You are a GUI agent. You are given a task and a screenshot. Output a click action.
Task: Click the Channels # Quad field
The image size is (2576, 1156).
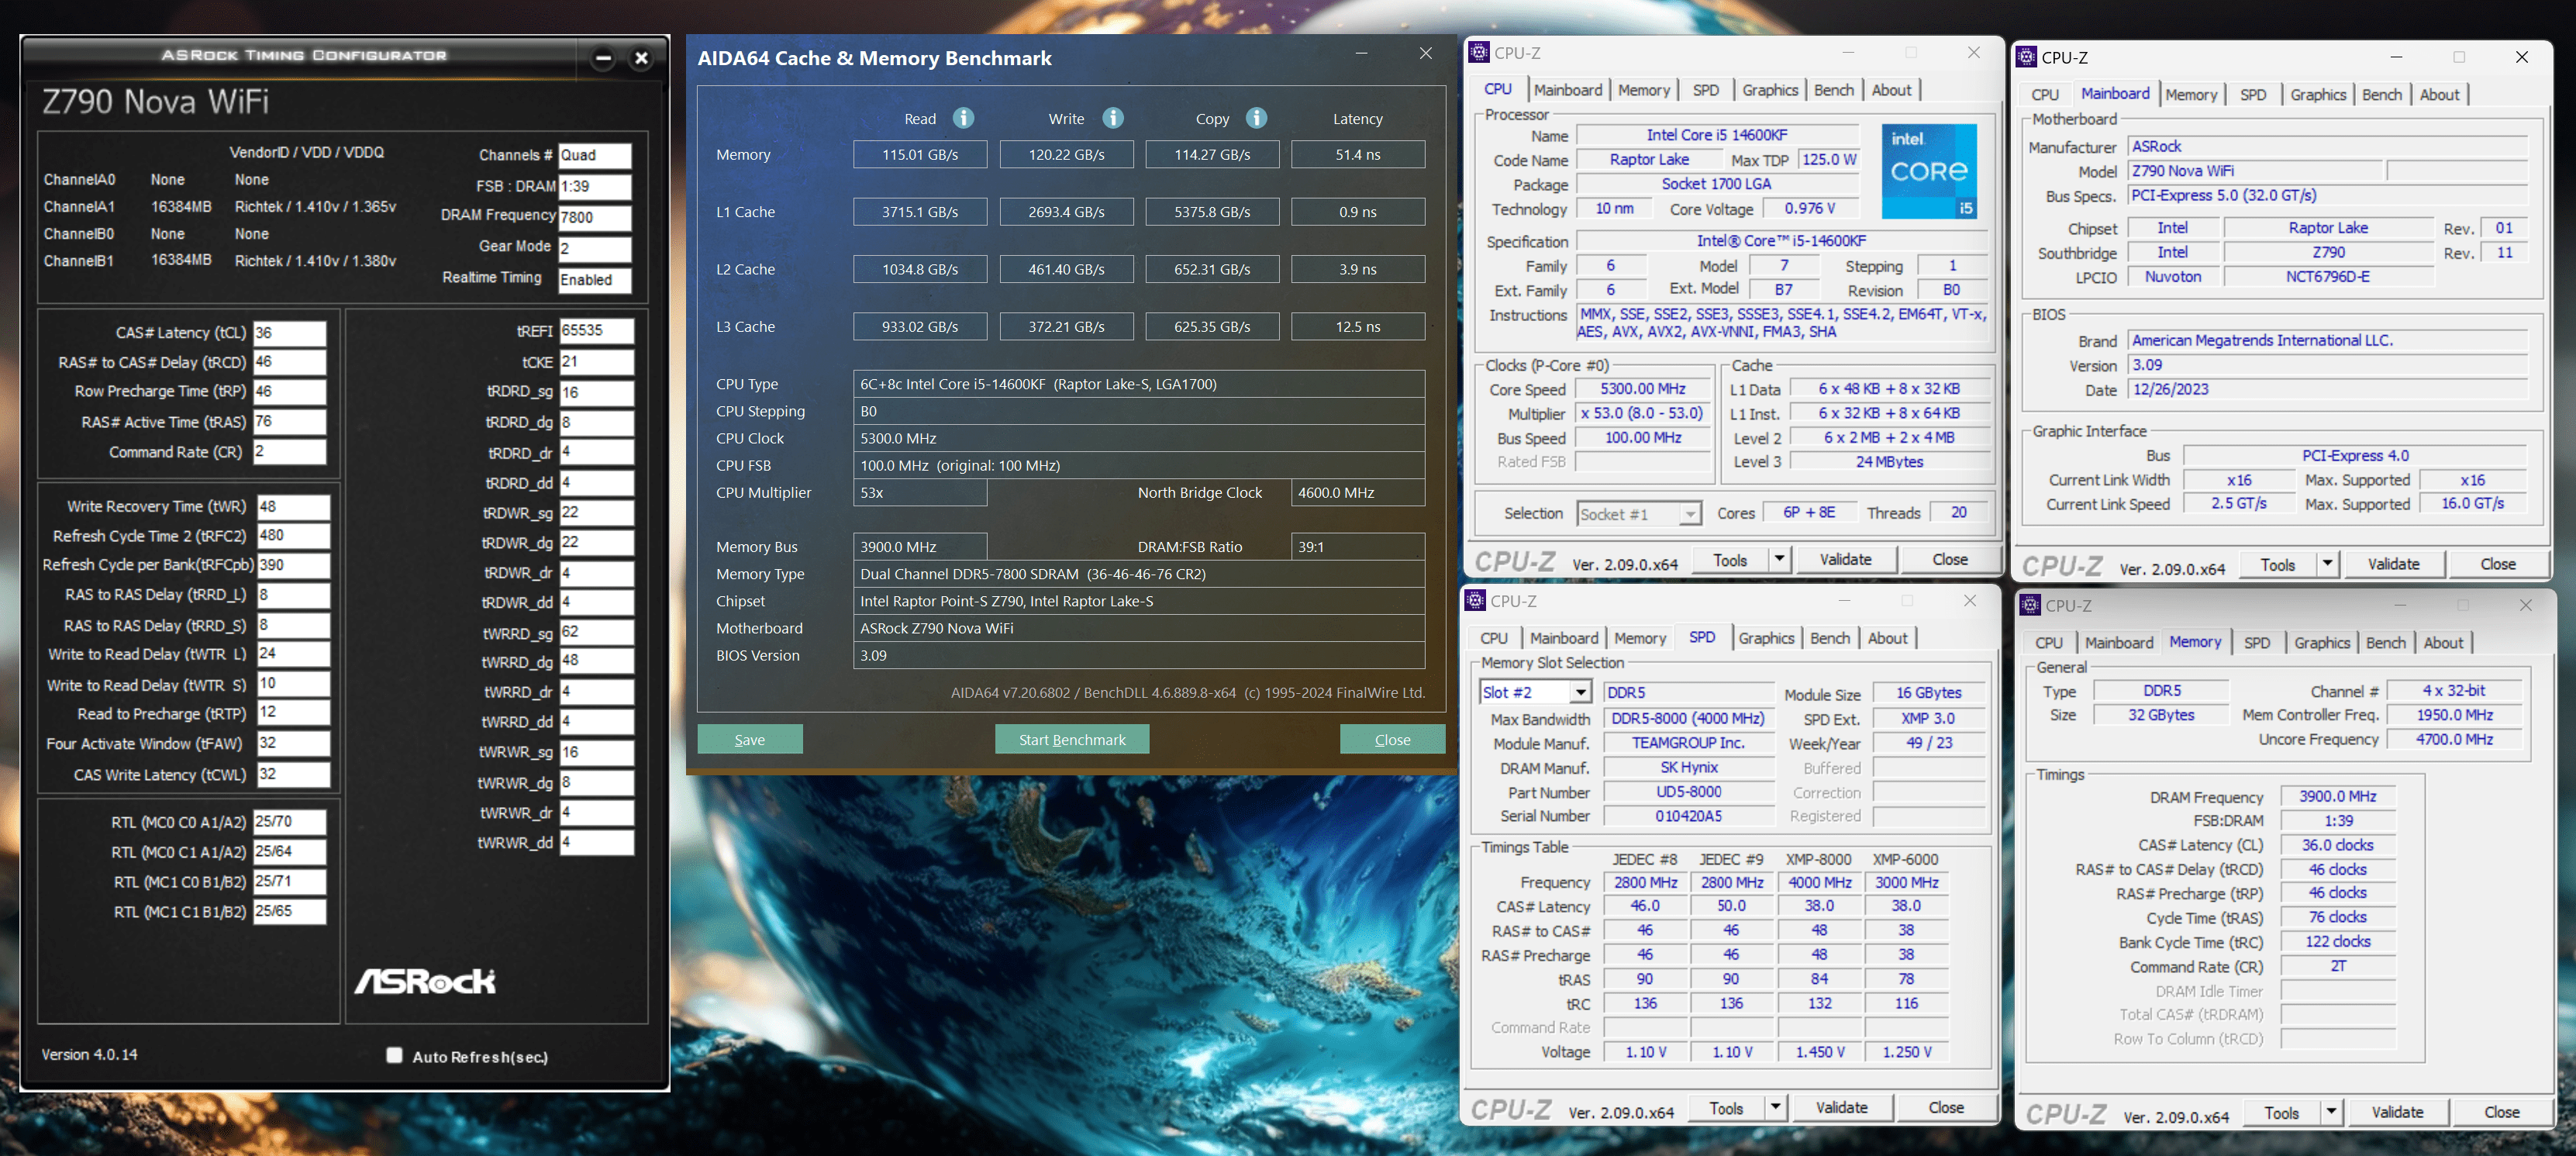pyautogui.click(x=595, y=155)
